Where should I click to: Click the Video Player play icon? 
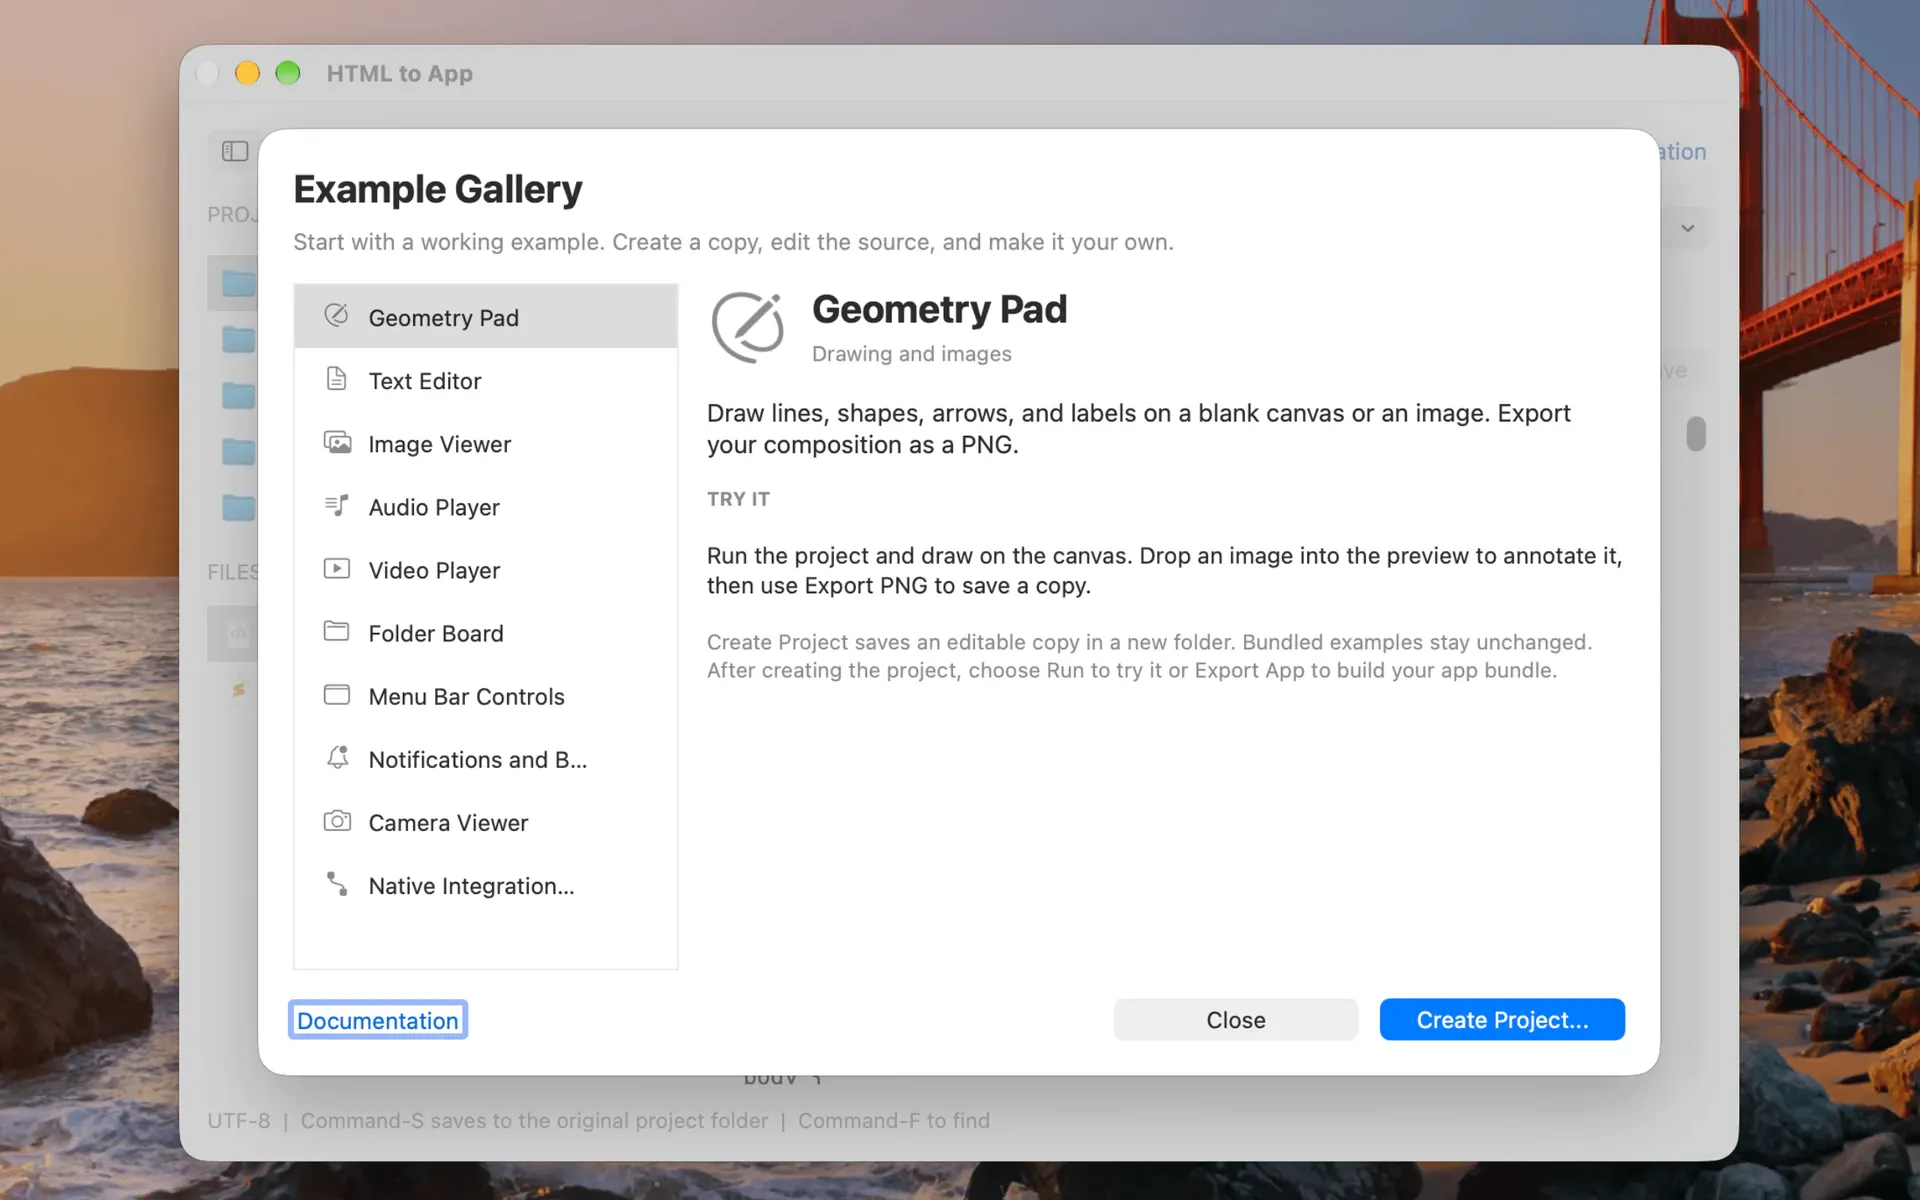coord(337,568)
